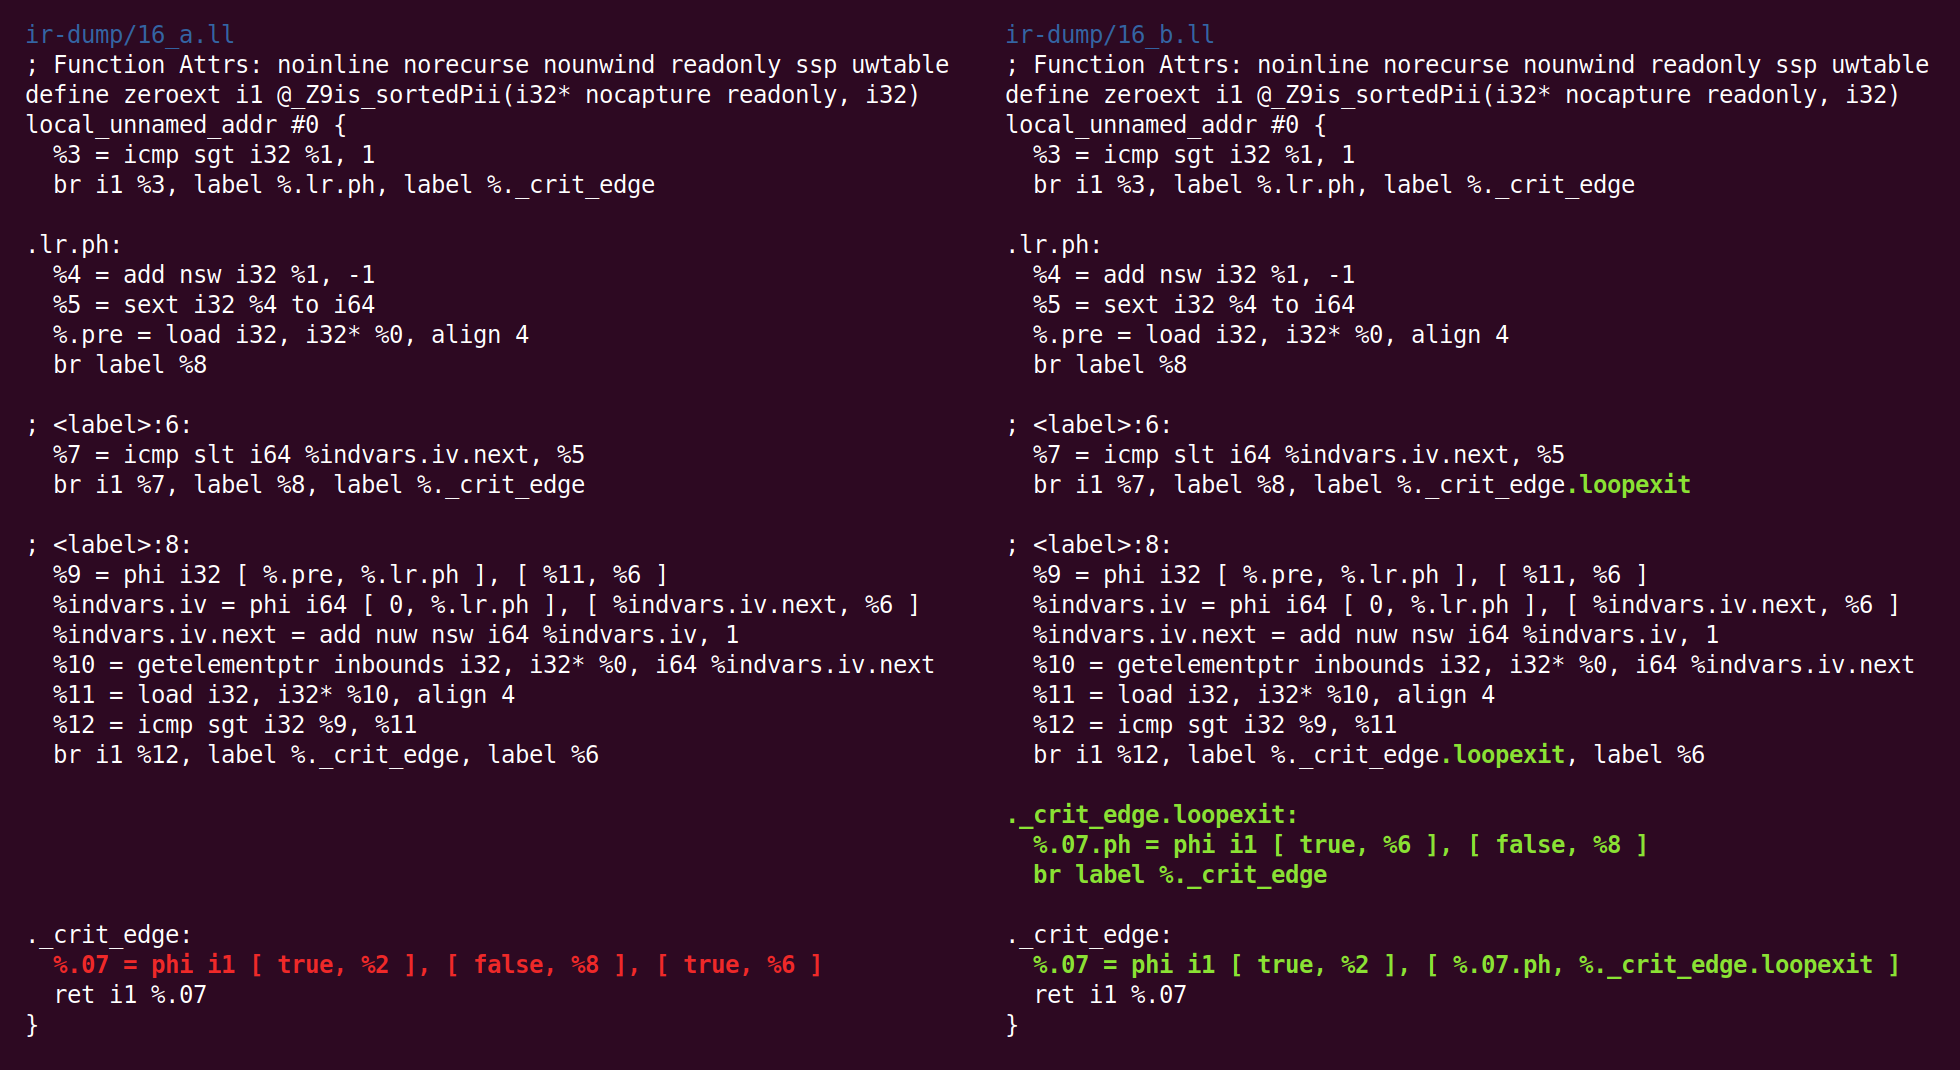This screenshot has width=1960, height=1070.
Task: Click the '; <label>:6:' comment in left pane
Action: click(x=109, y=425)
